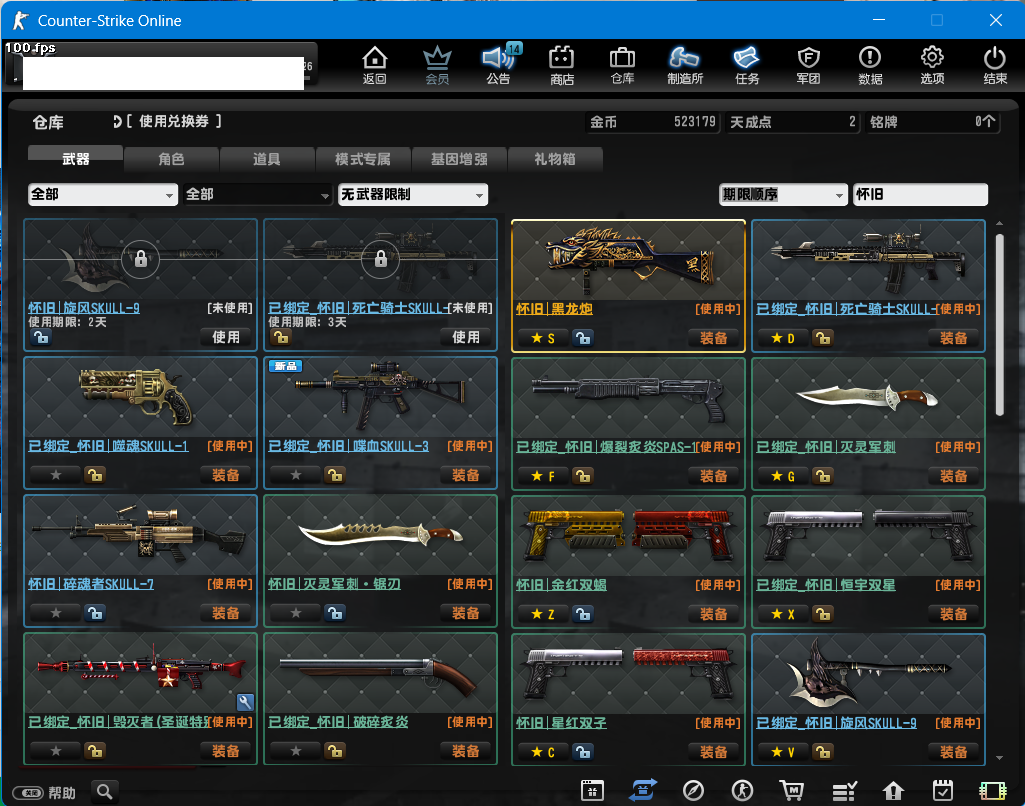This screenshot has width=1025, height=806.
Task: Click the compass icon in bottom bar
Action: [x=693, y=790]
